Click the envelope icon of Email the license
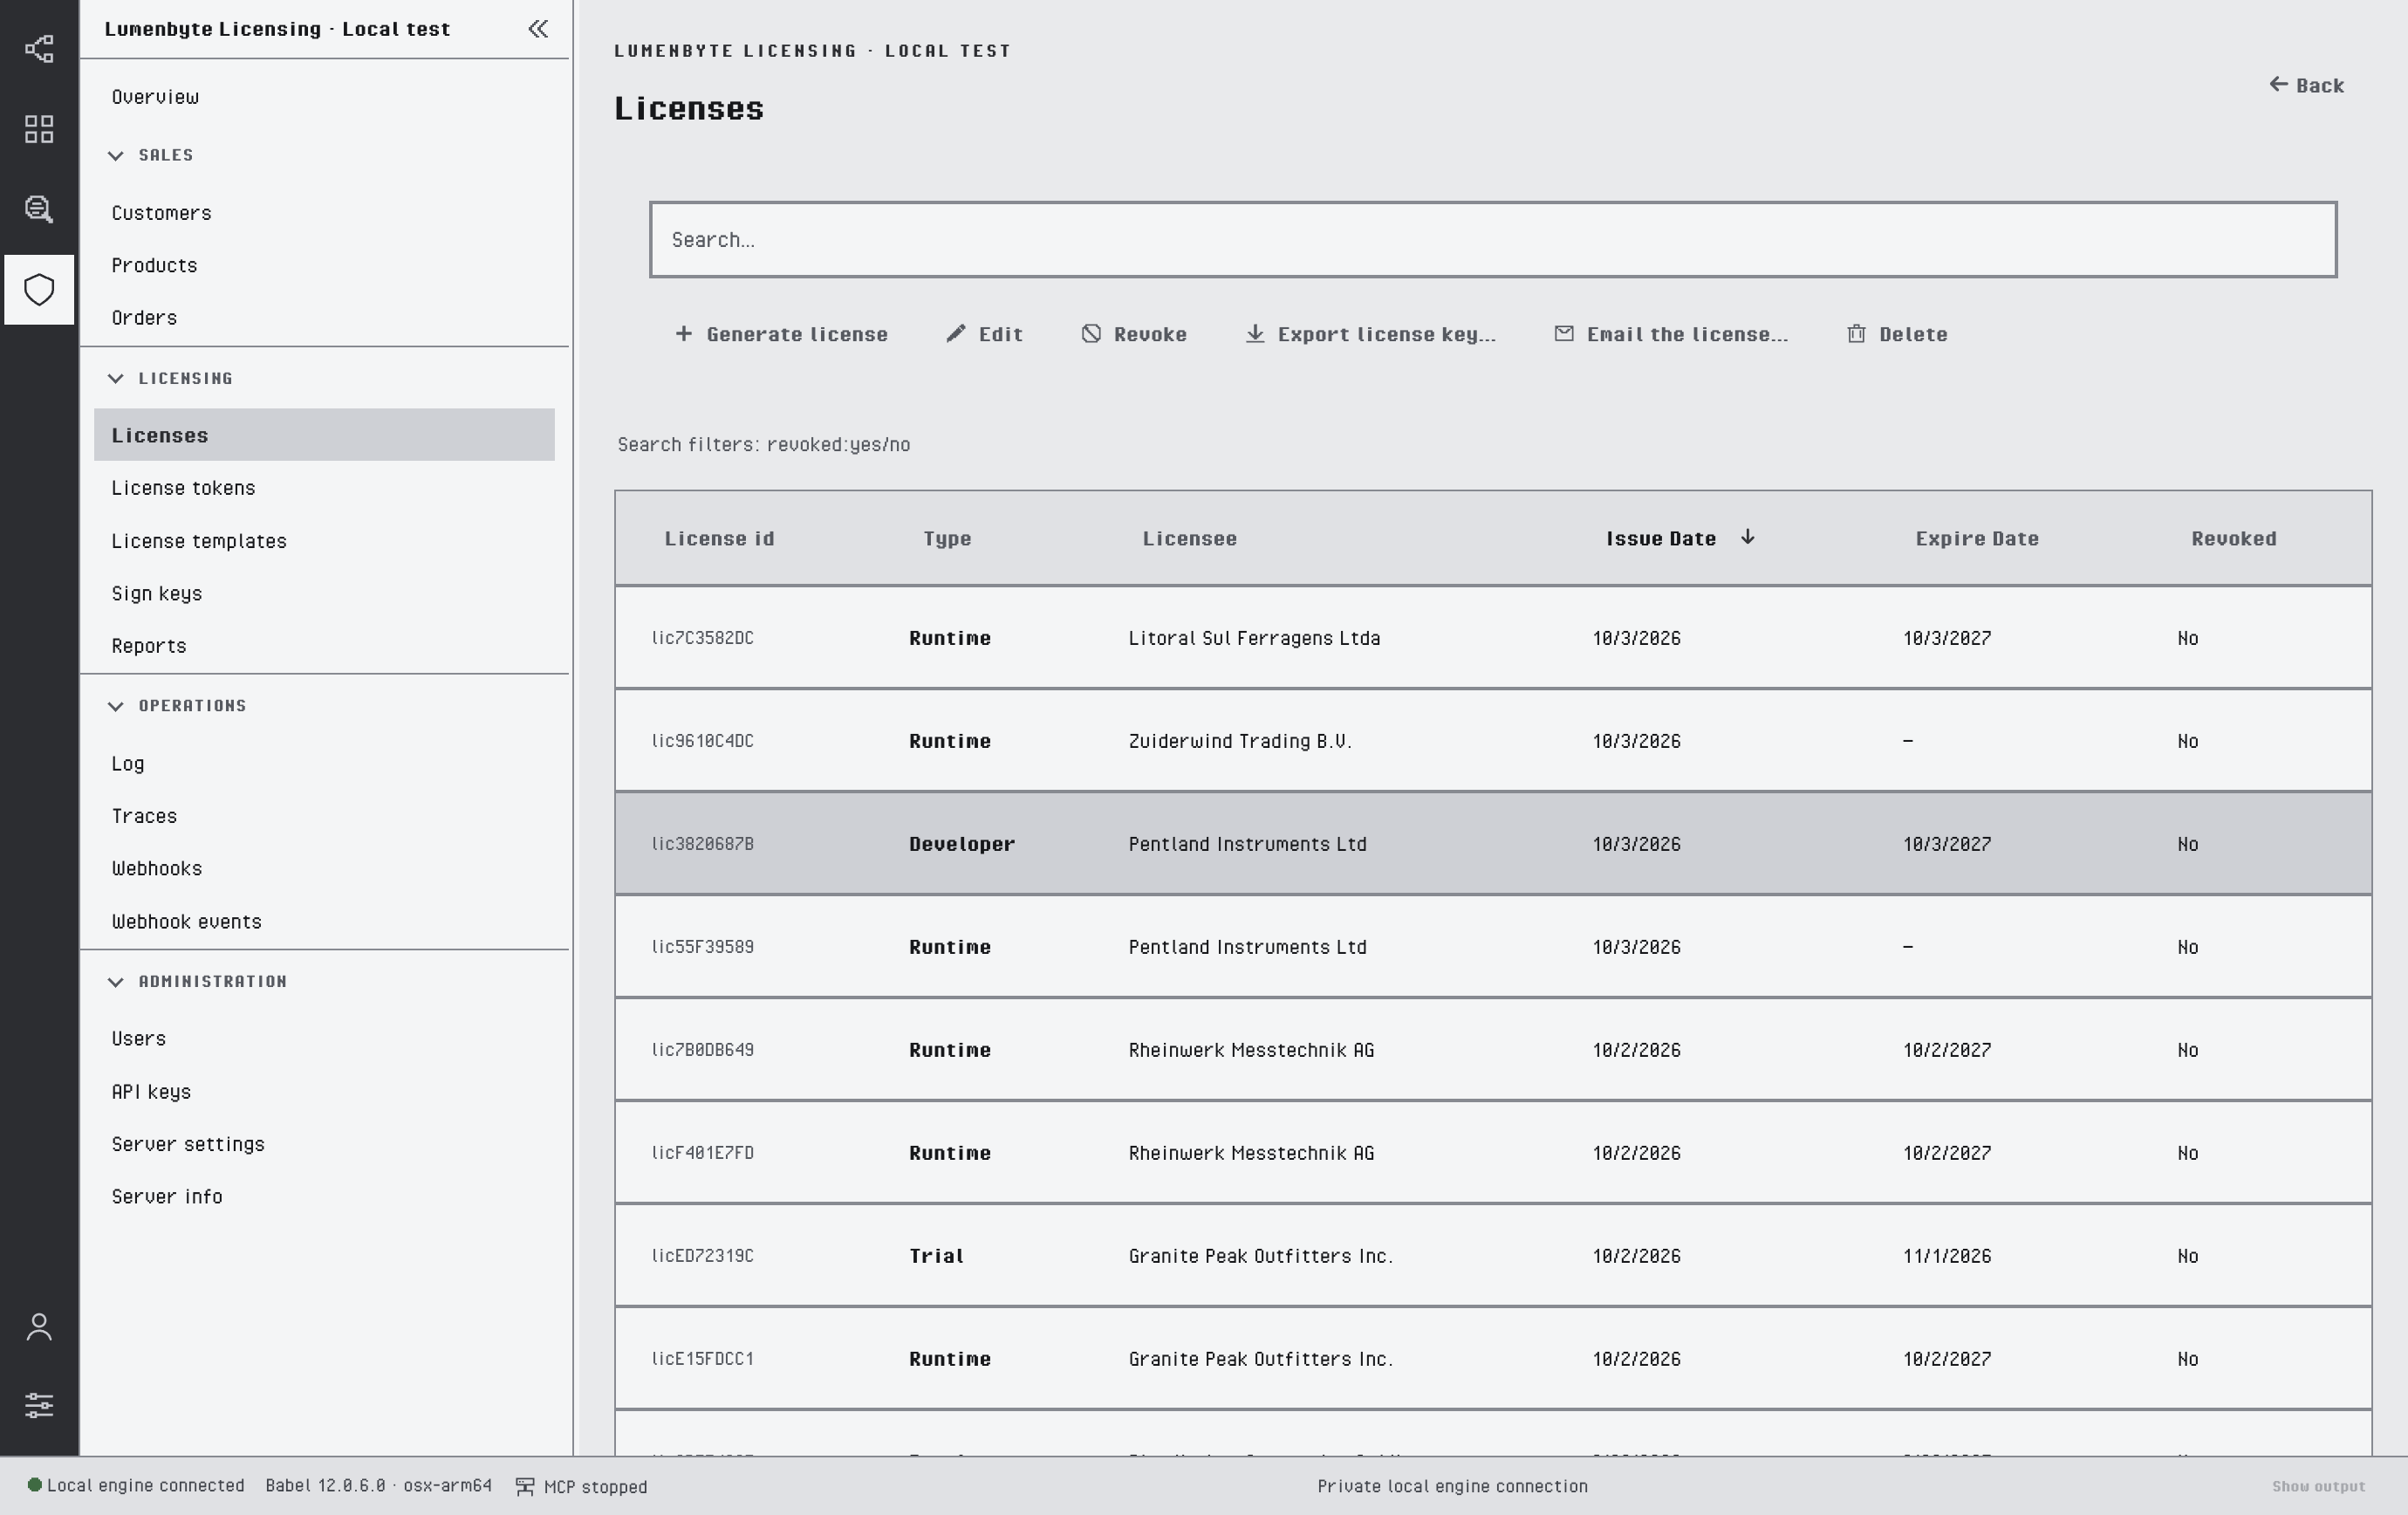 [1564, 334]
